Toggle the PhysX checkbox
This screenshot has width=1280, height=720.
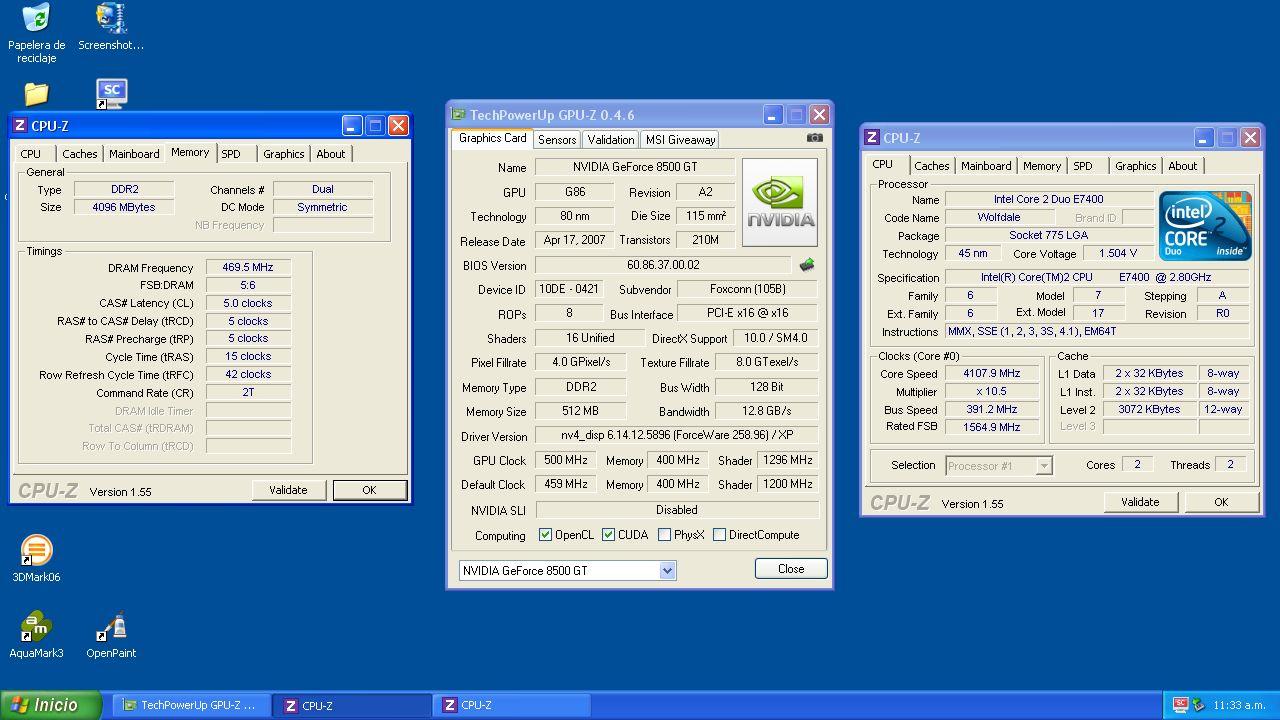click(664, 535)
